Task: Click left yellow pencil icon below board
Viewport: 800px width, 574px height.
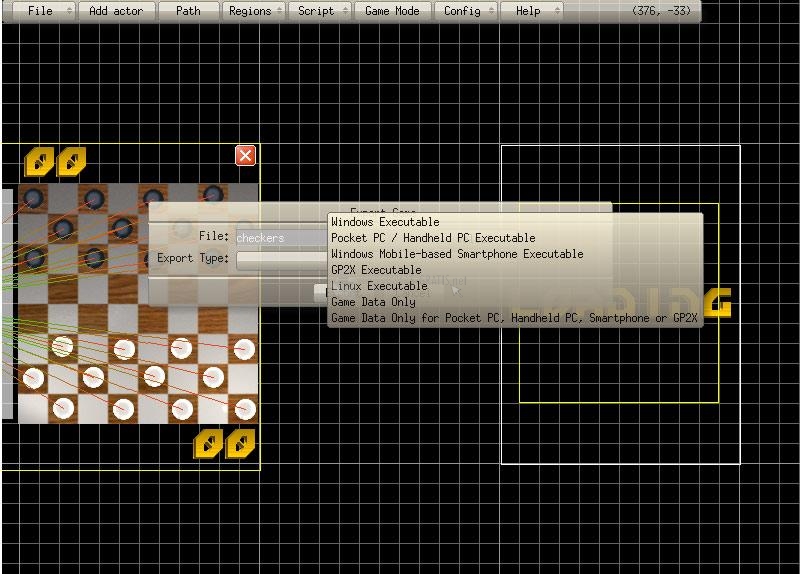Action: pos(209,443)
